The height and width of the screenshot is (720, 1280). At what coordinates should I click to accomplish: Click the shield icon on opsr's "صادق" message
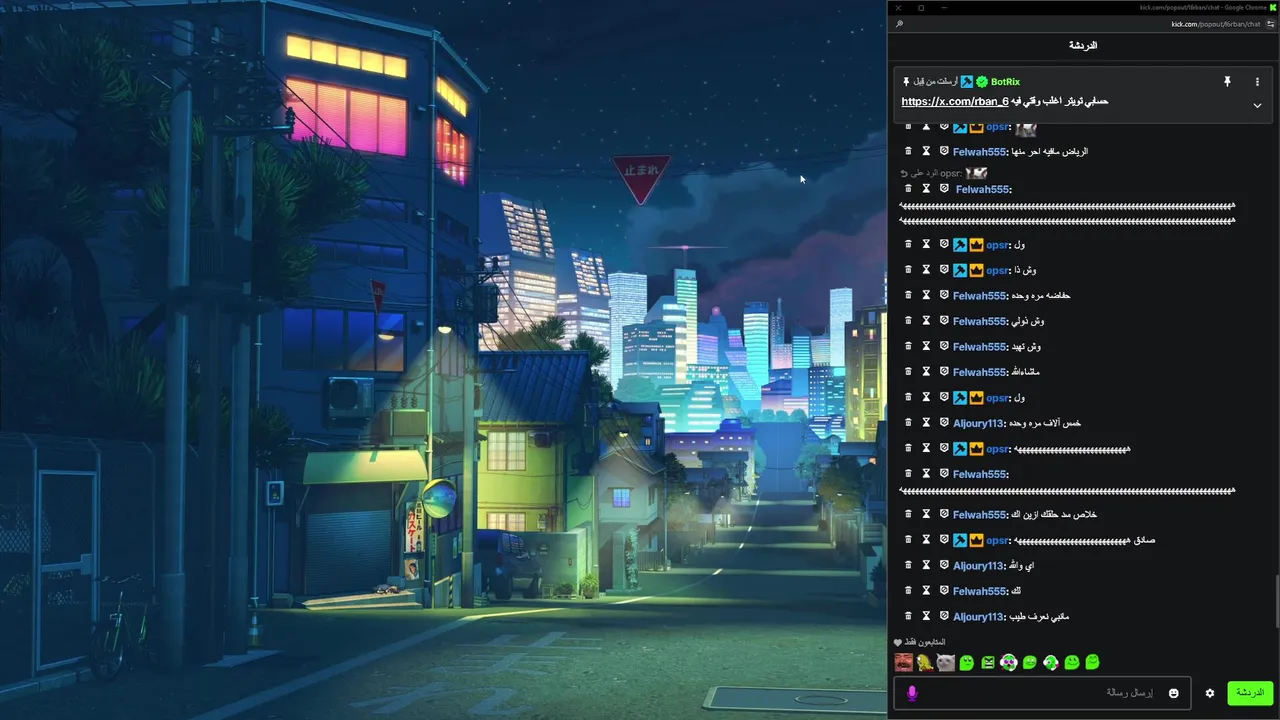point(943,540)
